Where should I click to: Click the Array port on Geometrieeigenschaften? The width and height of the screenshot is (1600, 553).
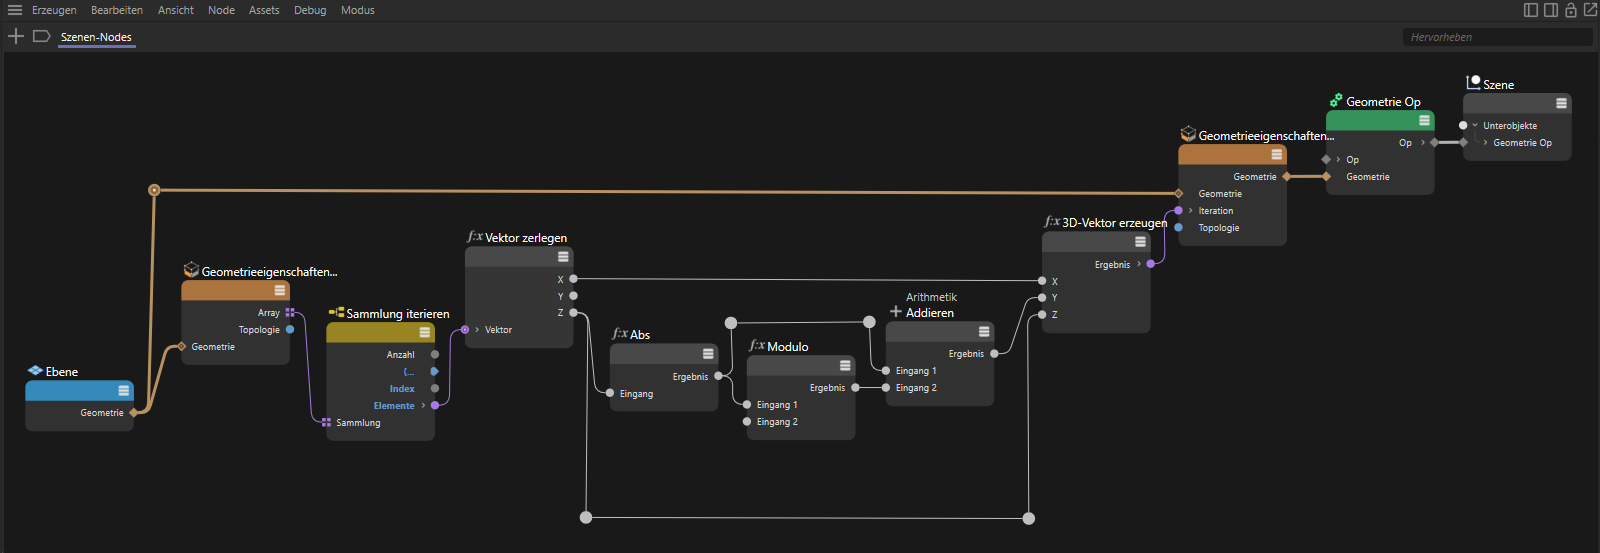coord(290,312)
